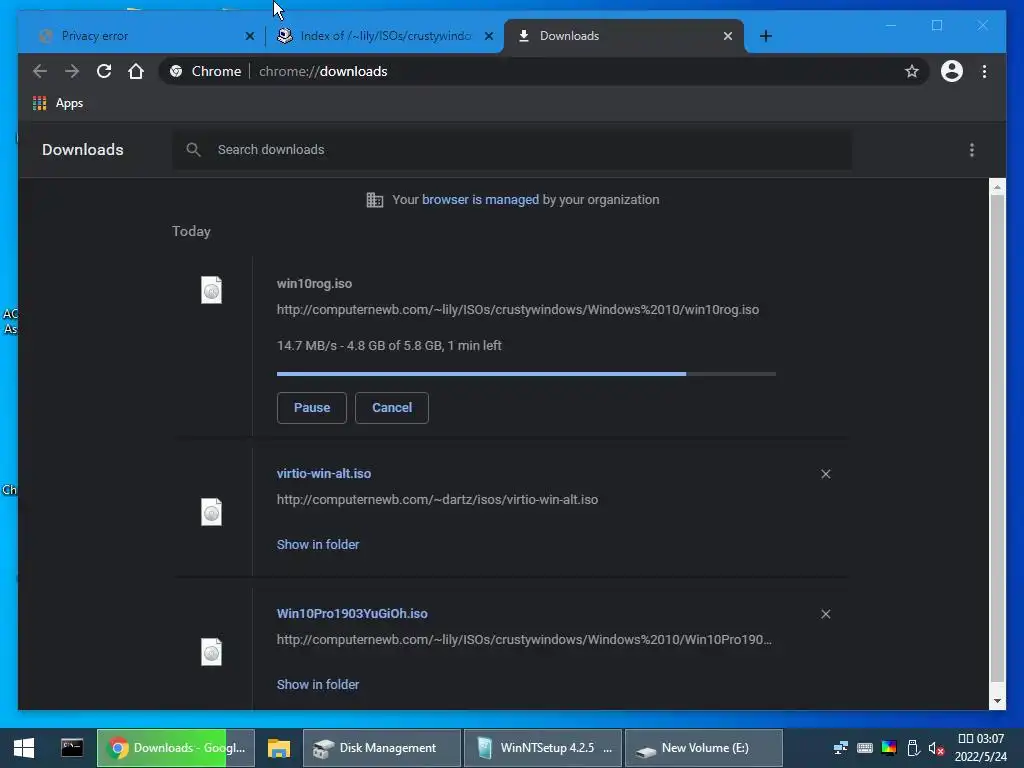Open the Command Prompt taskbar icon
The image size is (1024, 768).
[x=72, y=748]
